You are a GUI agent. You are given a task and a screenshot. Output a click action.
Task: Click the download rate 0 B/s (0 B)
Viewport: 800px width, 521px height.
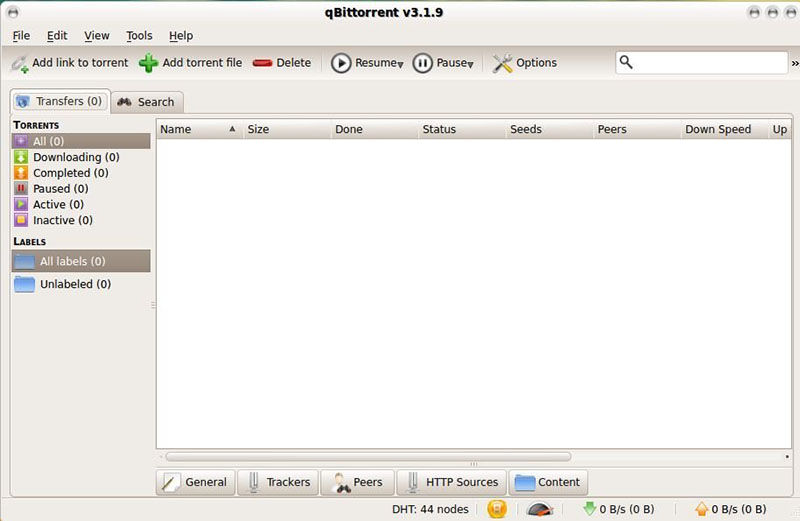tap(627, 509)
